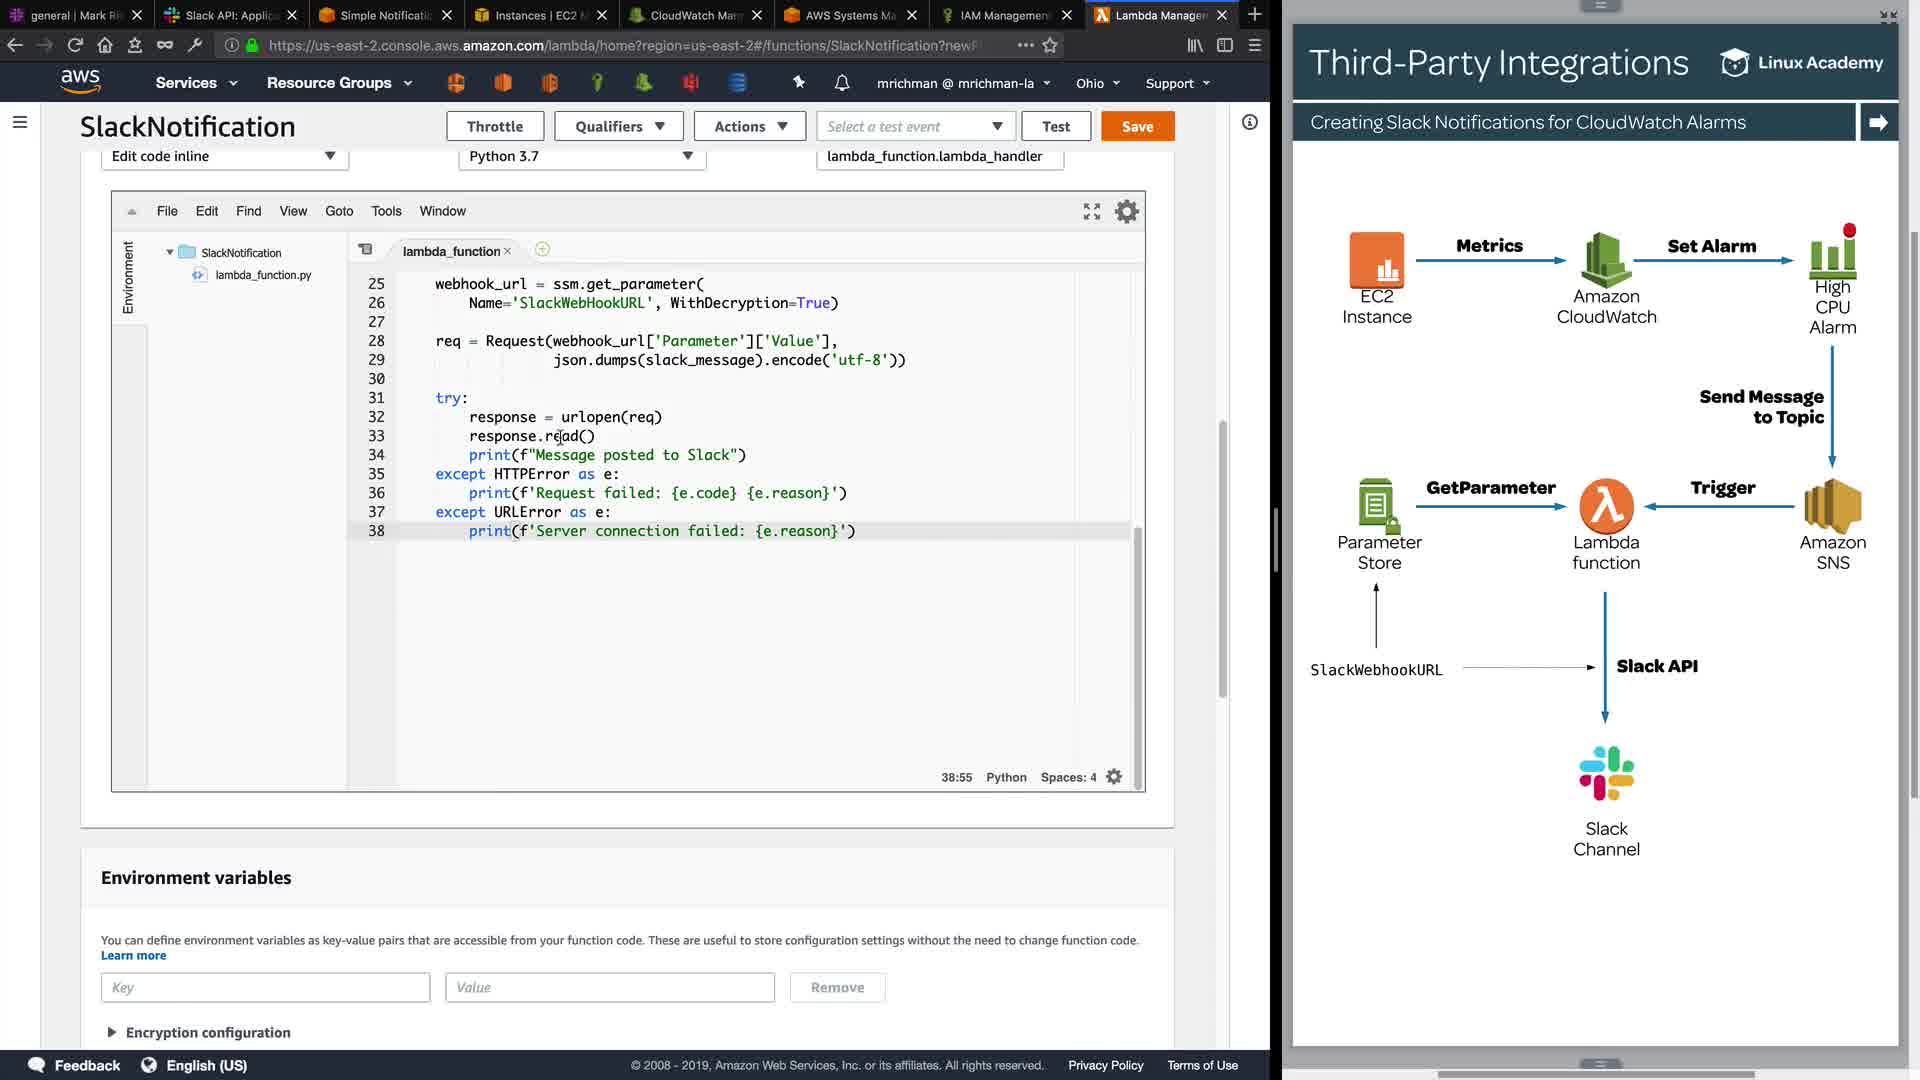Open the left hamburger navigation menu
Image resolution: width=1920 pixels, height=1080 pixels.
click(20, 122)
